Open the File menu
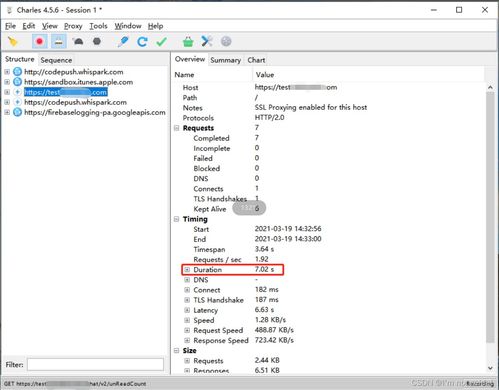This screenshot has height=390, width=499. point(10,26)
